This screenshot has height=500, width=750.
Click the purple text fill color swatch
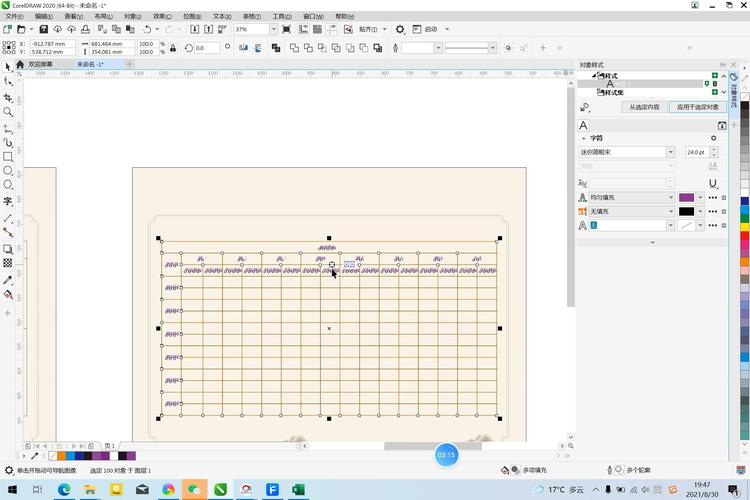coord(686,197)
